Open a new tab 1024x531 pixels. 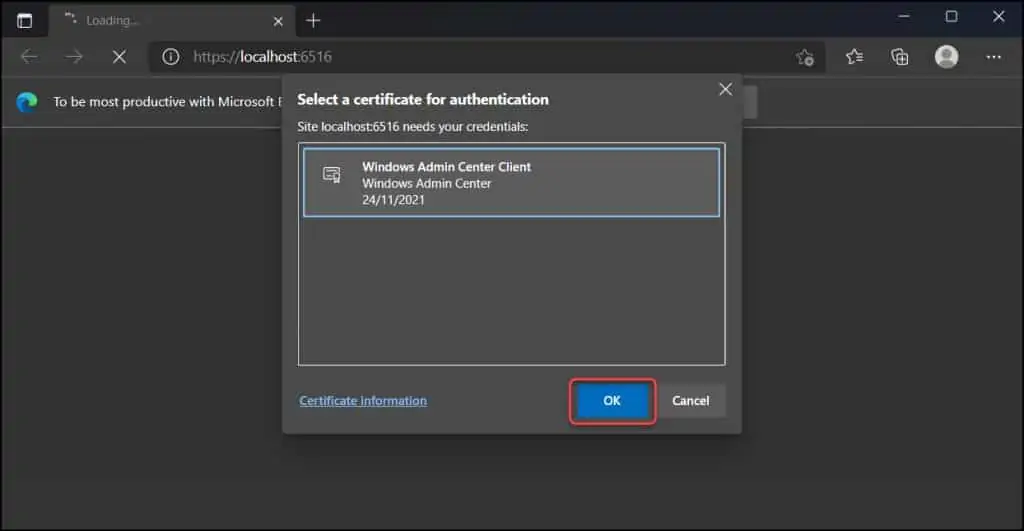click(313, 21)
